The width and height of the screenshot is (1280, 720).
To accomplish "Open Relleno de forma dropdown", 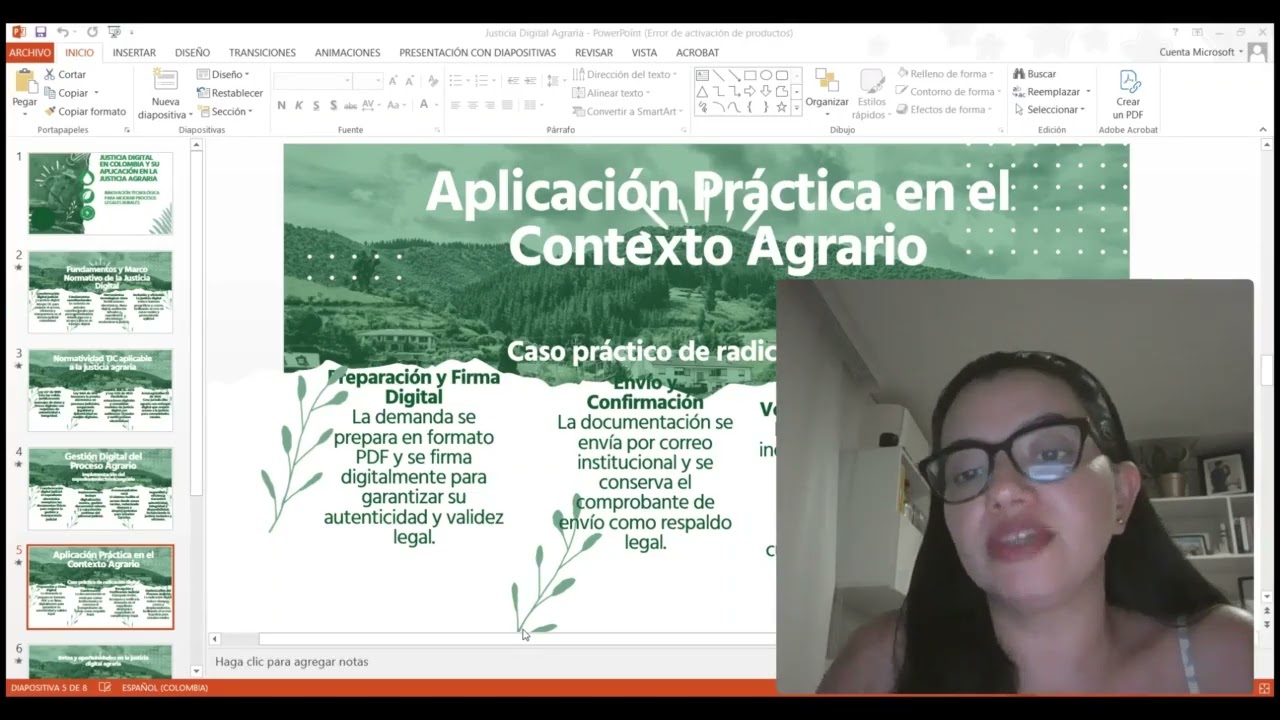I will pyautogui.click(x=944, y=74).
